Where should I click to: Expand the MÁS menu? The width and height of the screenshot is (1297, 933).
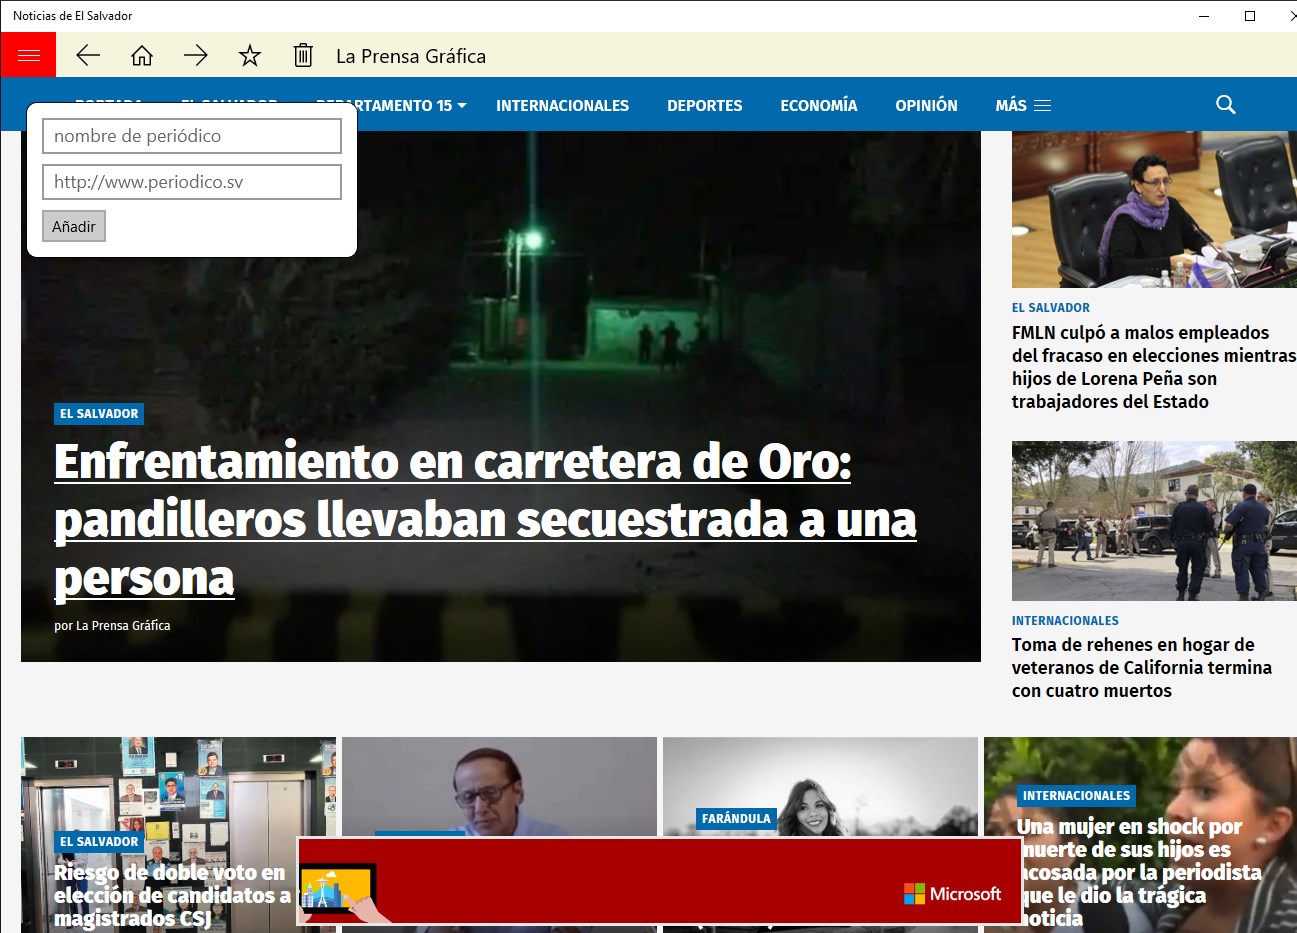pyautogui.click(x=1023, y=105)
